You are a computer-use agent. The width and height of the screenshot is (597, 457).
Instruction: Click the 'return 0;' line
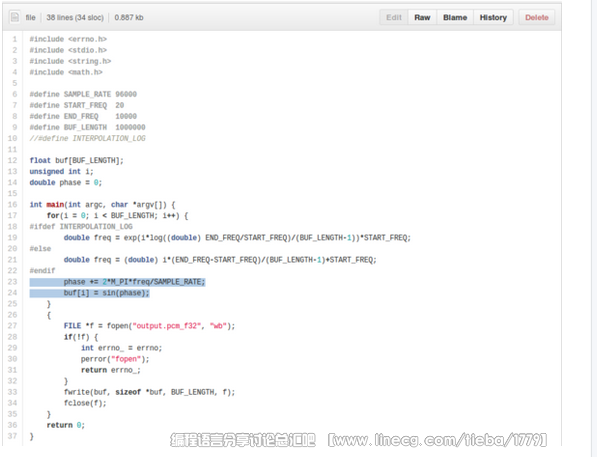click(66, 425)
